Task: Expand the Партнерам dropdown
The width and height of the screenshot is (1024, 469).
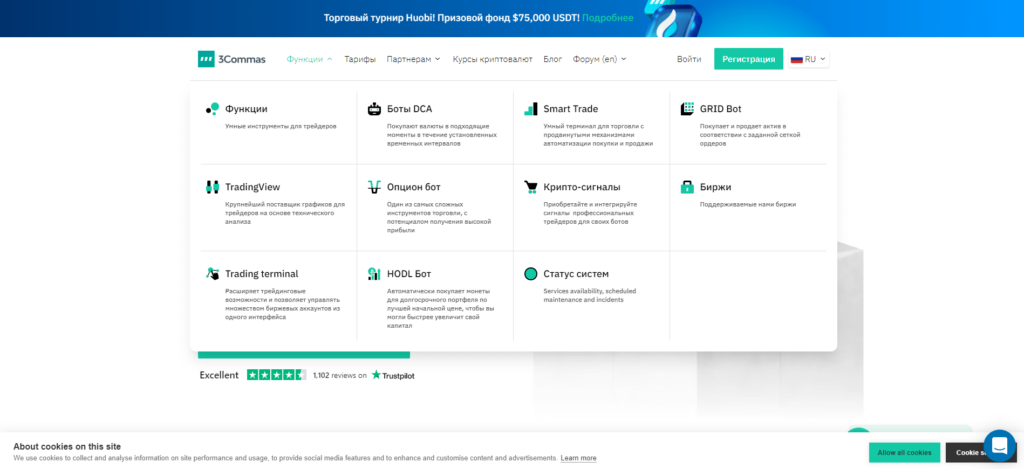Action: pyautogui.click(x=413, y=59)
